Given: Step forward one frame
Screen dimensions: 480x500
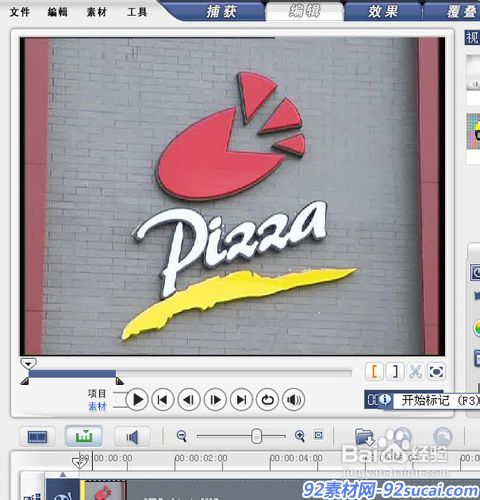Looking at the screenshot, I should [215, 399].
